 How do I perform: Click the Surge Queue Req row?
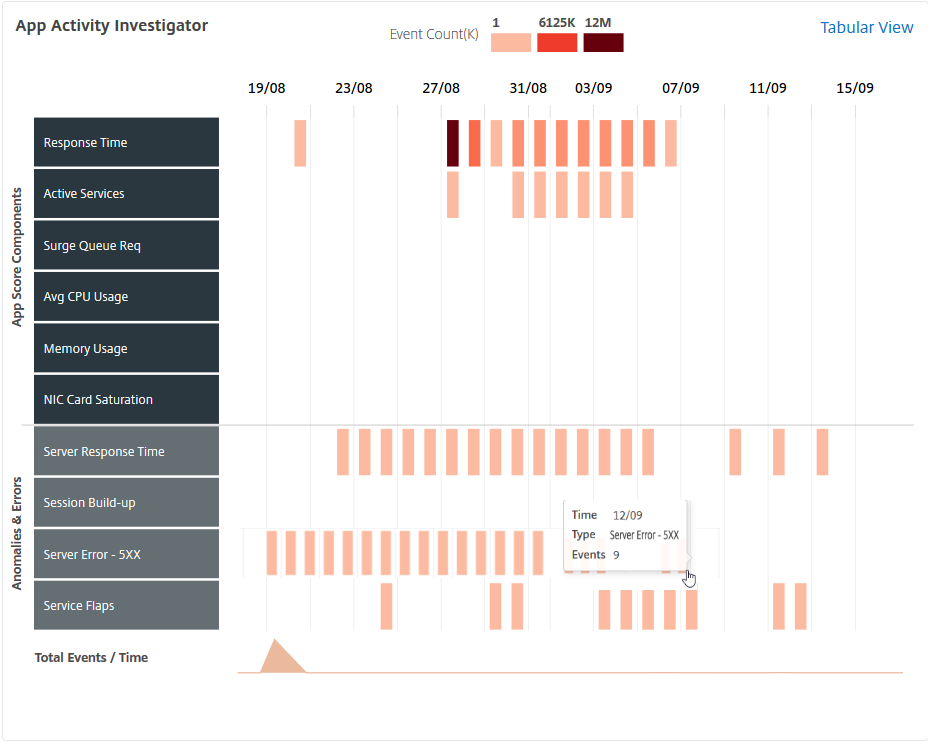(x=127, y=245)
